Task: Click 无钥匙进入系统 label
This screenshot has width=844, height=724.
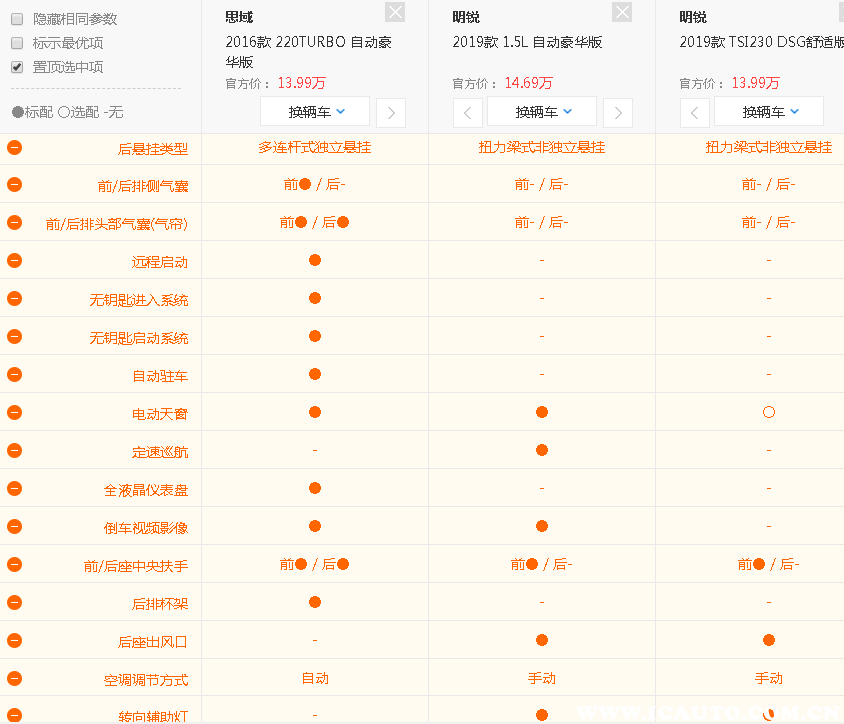Action: point(139,300)
